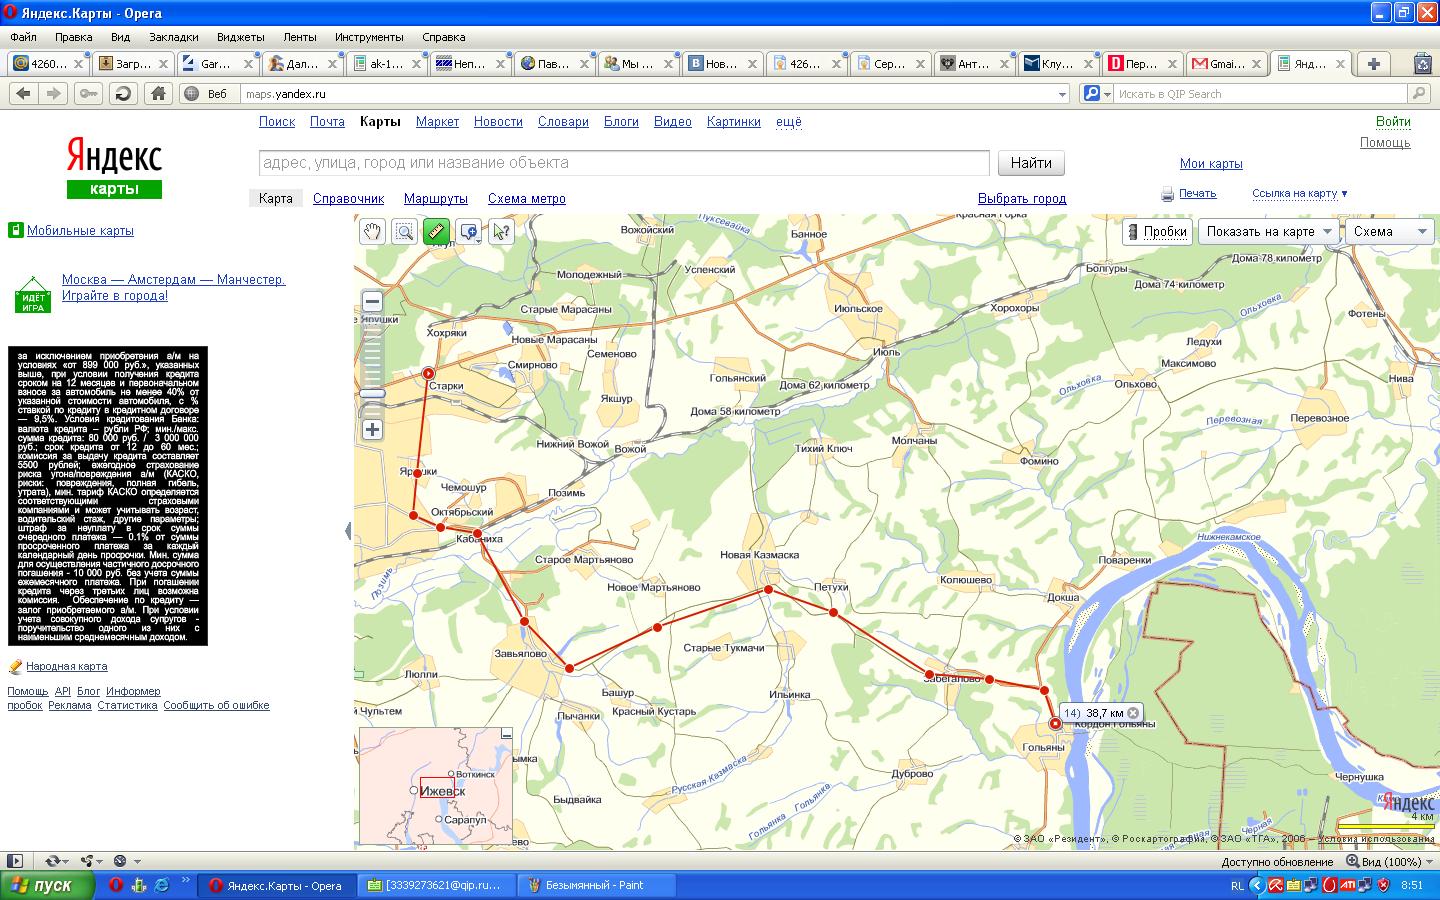Click the RL language indicator in tray
The height and width of the screenshot is (900, 1440).
point(1237,885)
